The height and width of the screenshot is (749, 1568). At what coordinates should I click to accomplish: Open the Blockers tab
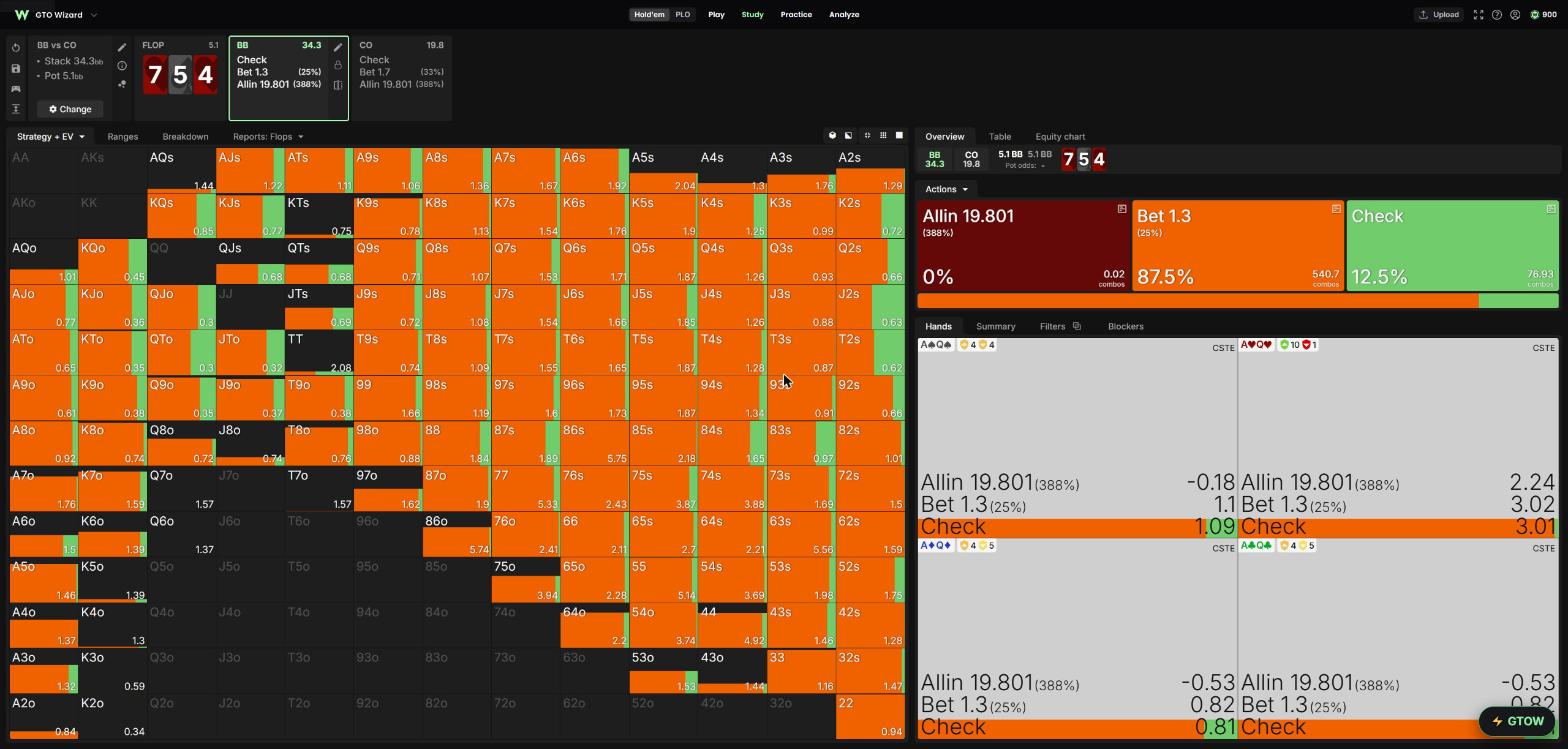pos(1125,327)
